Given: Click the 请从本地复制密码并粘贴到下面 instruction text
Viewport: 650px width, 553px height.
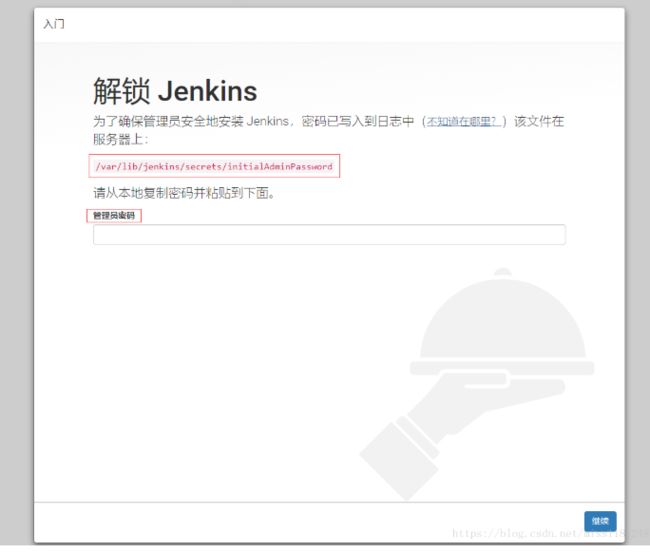Looking at the screenshot, I should coord(184,193).
